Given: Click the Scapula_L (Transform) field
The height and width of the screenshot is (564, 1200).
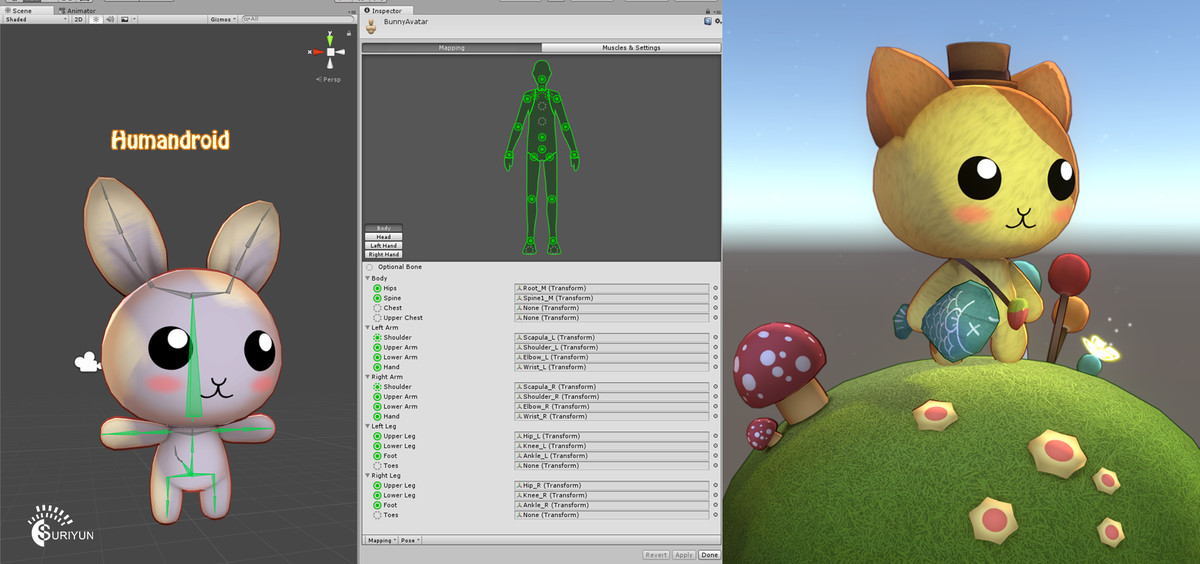Looking at the screenshot, I should pos(612,337).
